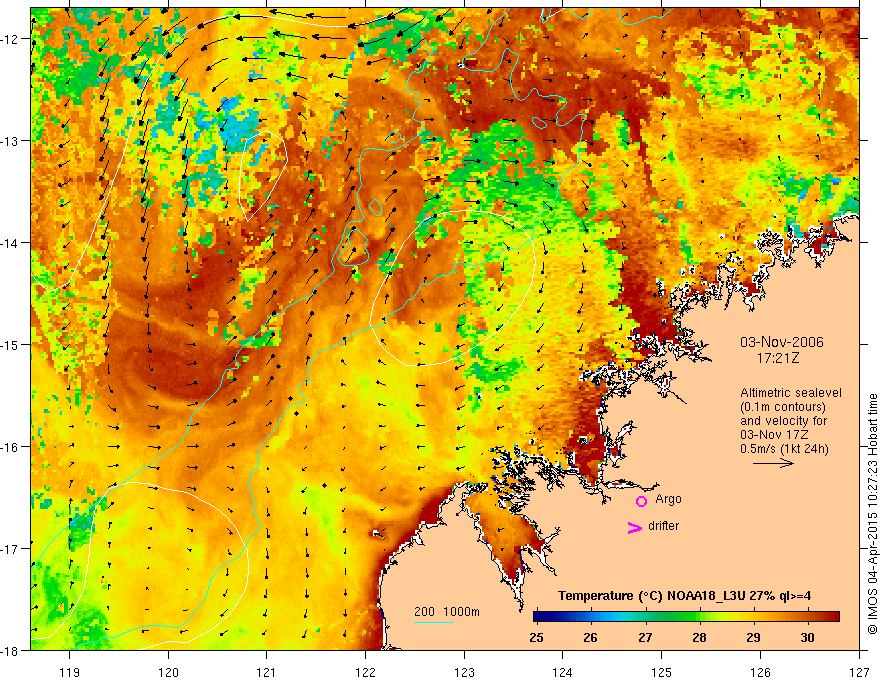Click the date text 03-Nov-2006
The width and height of the screenshot is (880, 680).
click(x=782, y=342)
